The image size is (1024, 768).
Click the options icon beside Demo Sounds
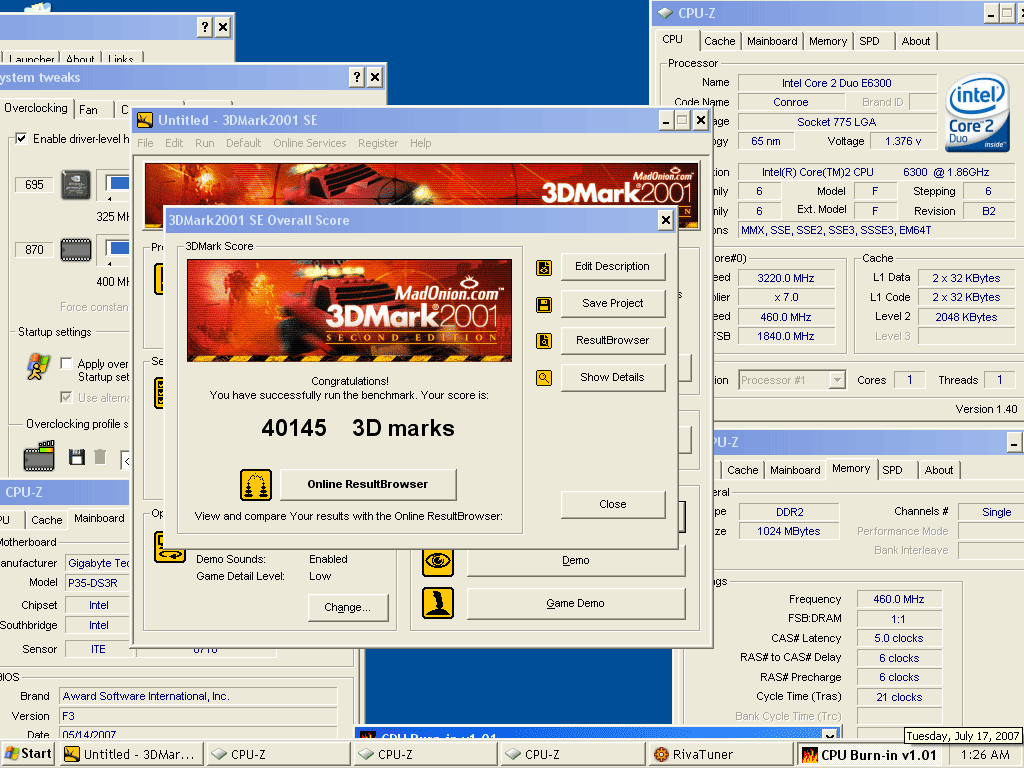[170, 547]
